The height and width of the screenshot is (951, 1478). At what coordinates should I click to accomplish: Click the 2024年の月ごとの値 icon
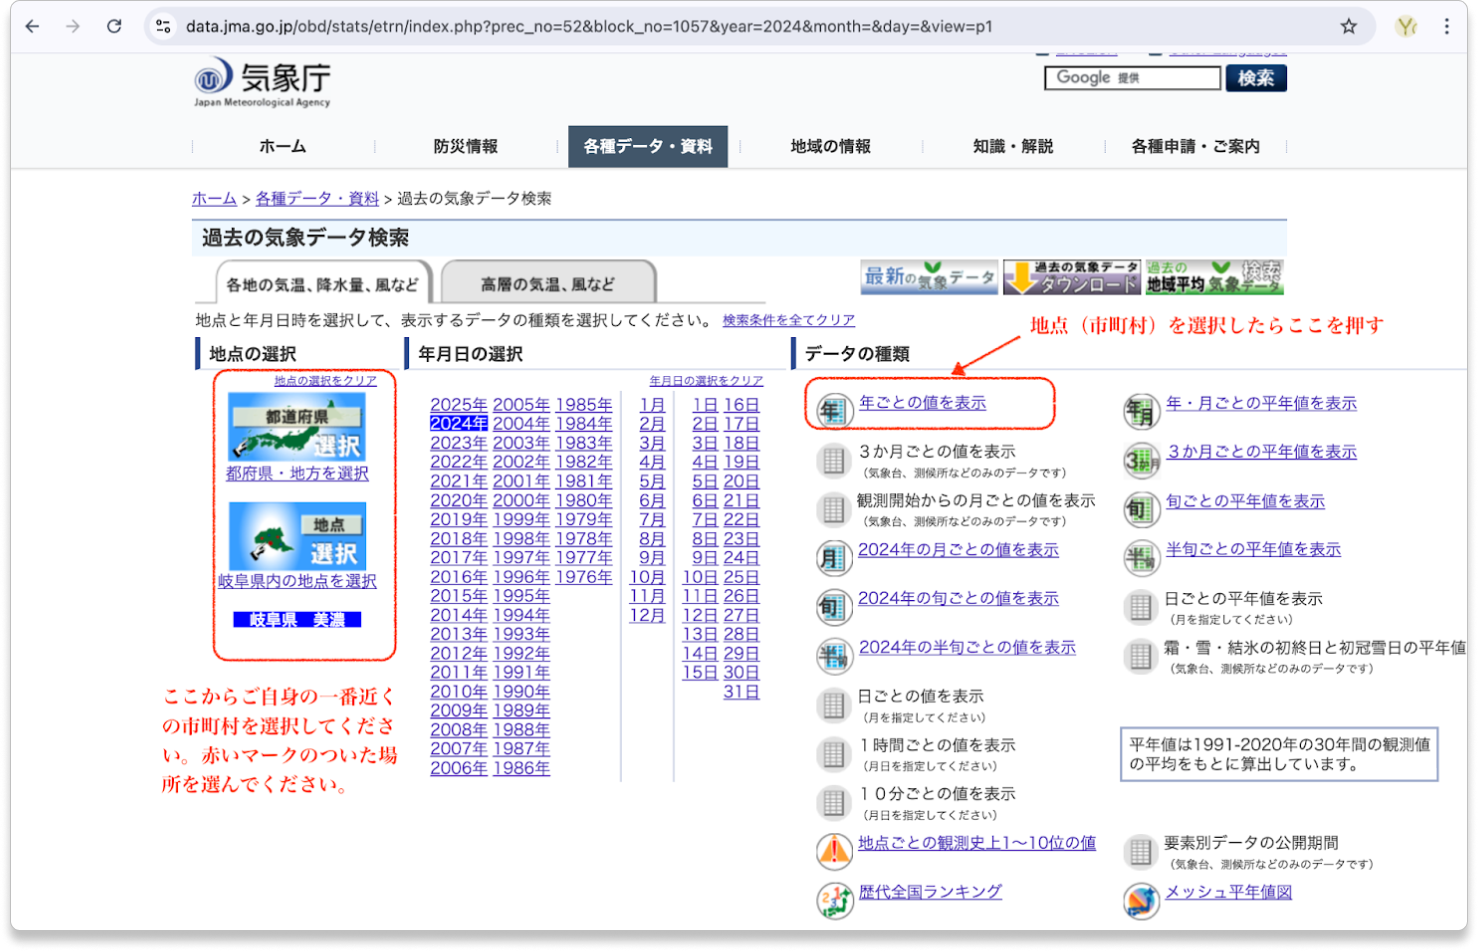pyautogui.click(x=832, y=557)
